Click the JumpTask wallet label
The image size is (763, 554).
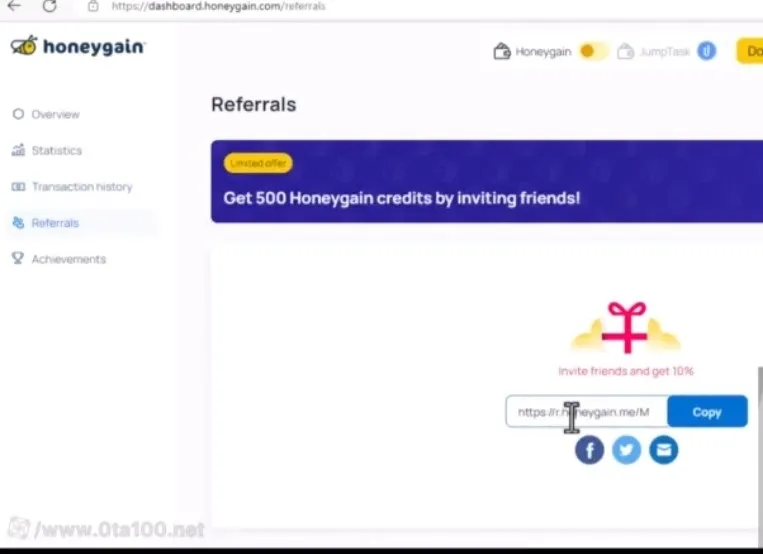(x=665, y=52)
